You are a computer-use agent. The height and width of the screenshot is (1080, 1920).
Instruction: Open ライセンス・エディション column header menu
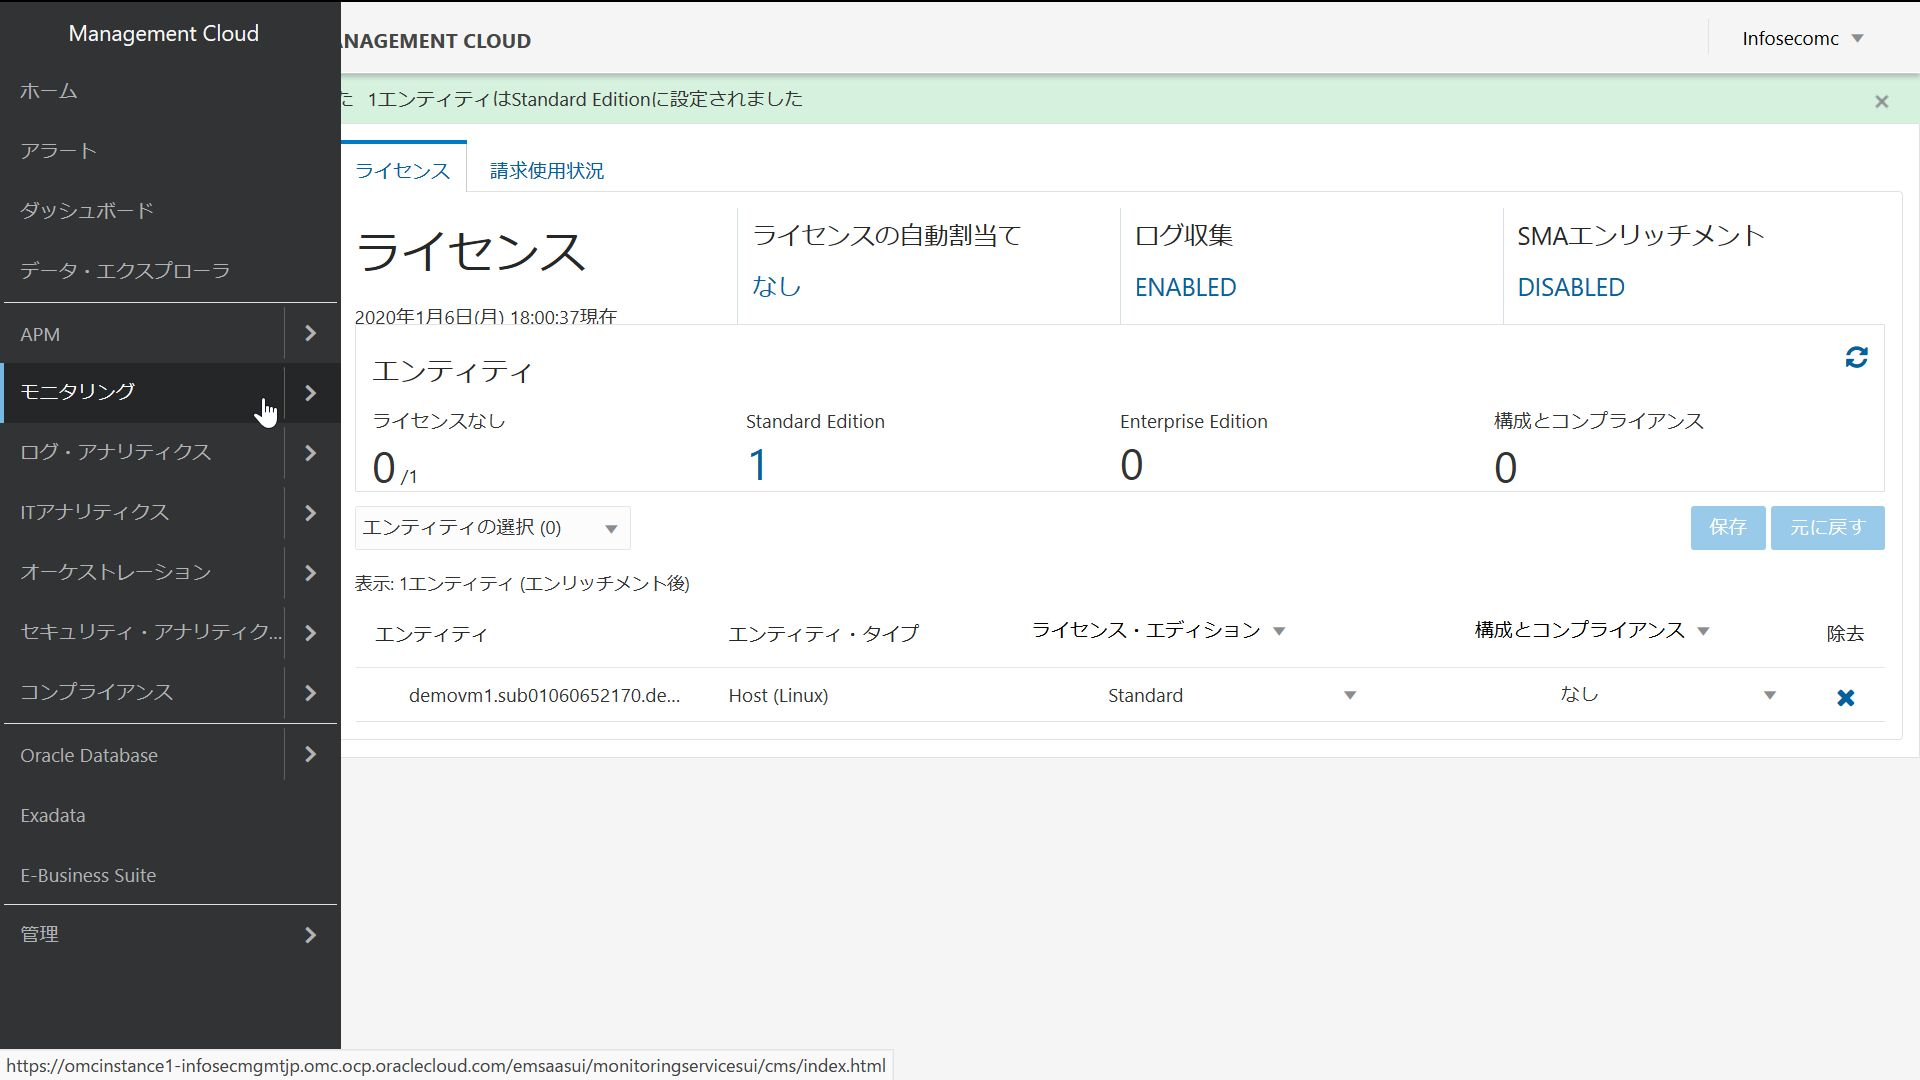[1279, 631]
